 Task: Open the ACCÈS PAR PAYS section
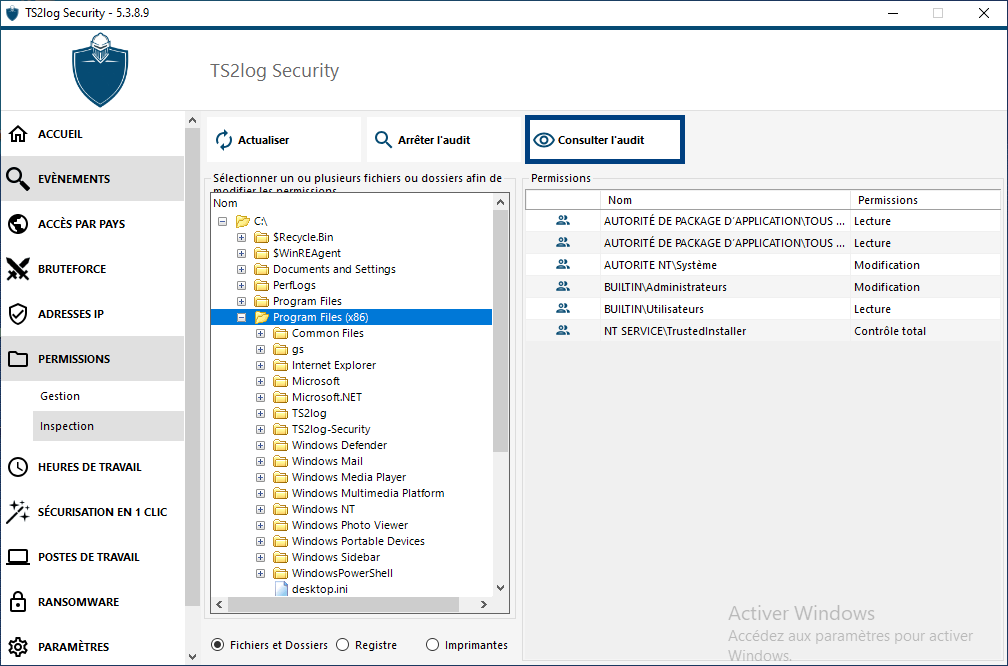pyautogui.click(x=93, y=224)
